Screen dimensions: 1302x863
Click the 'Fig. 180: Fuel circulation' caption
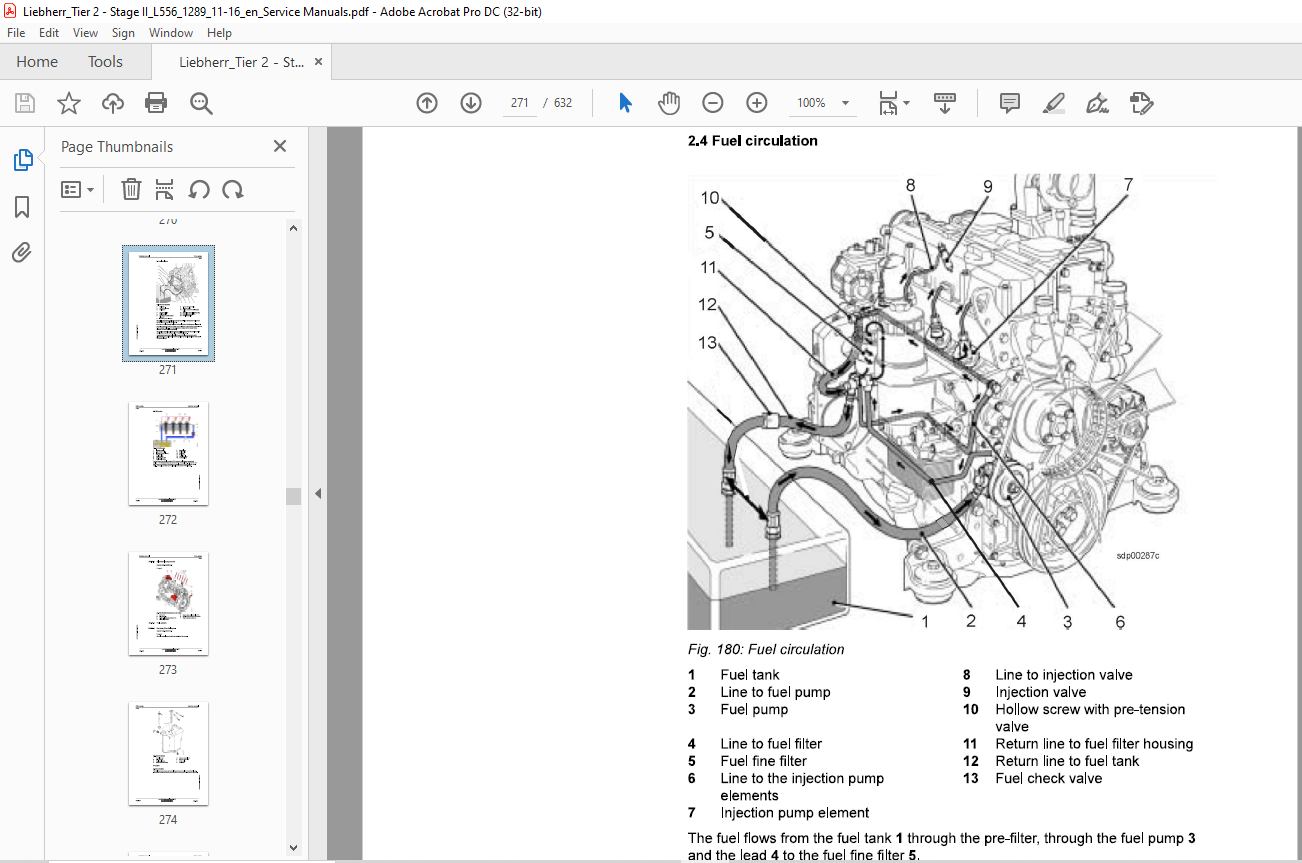tap(766, 649)
